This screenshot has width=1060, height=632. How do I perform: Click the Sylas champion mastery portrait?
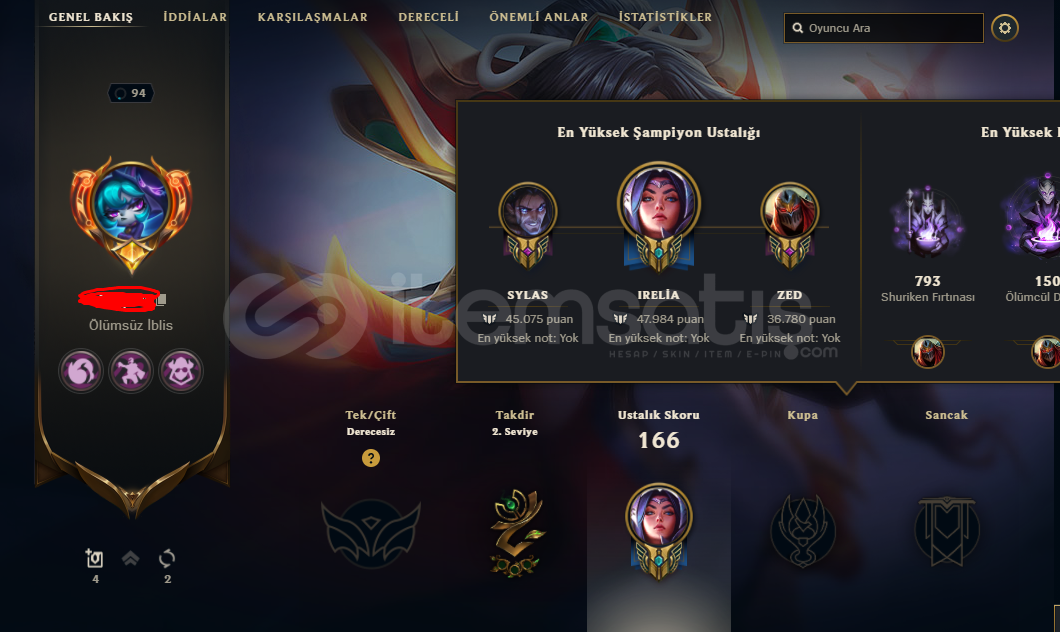point(528,212)
